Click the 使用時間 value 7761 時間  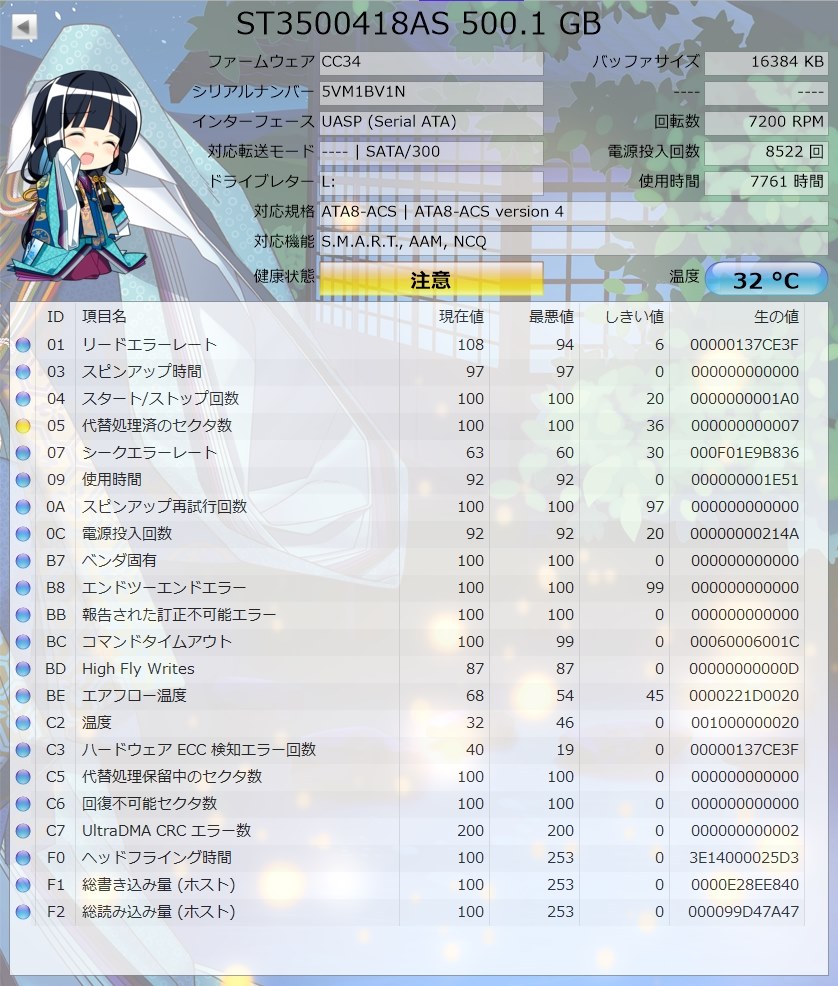click(765, 182)
